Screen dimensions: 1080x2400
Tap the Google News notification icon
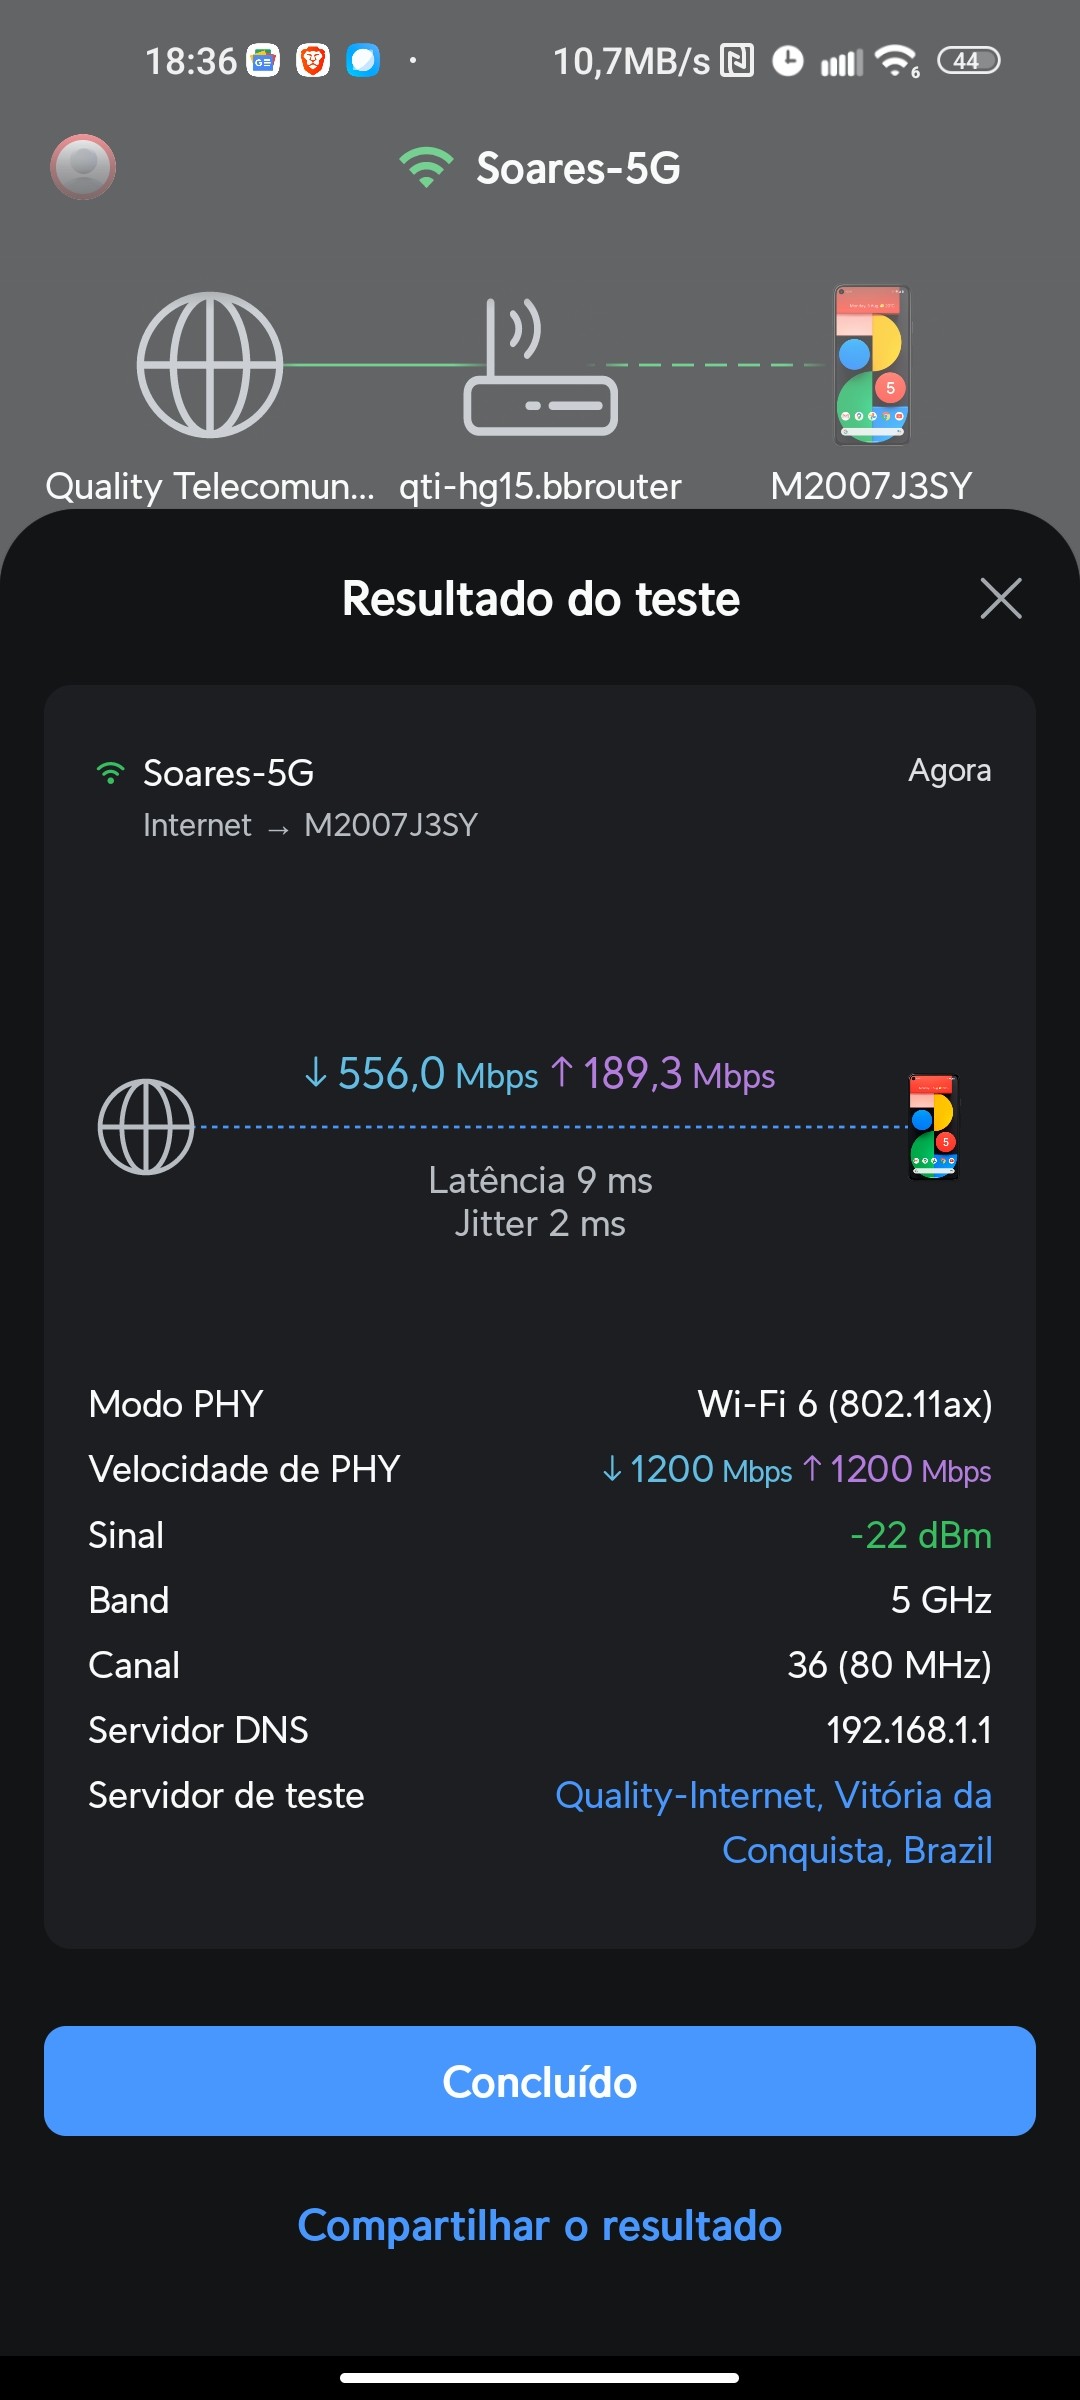pos(263,61)
